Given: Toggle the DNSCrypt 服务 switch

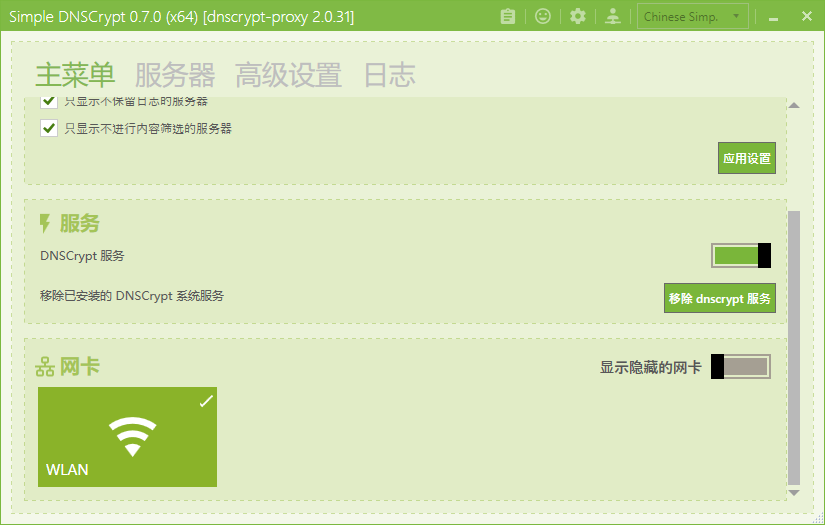Looking at the screenshot, I should pos(741,256).
